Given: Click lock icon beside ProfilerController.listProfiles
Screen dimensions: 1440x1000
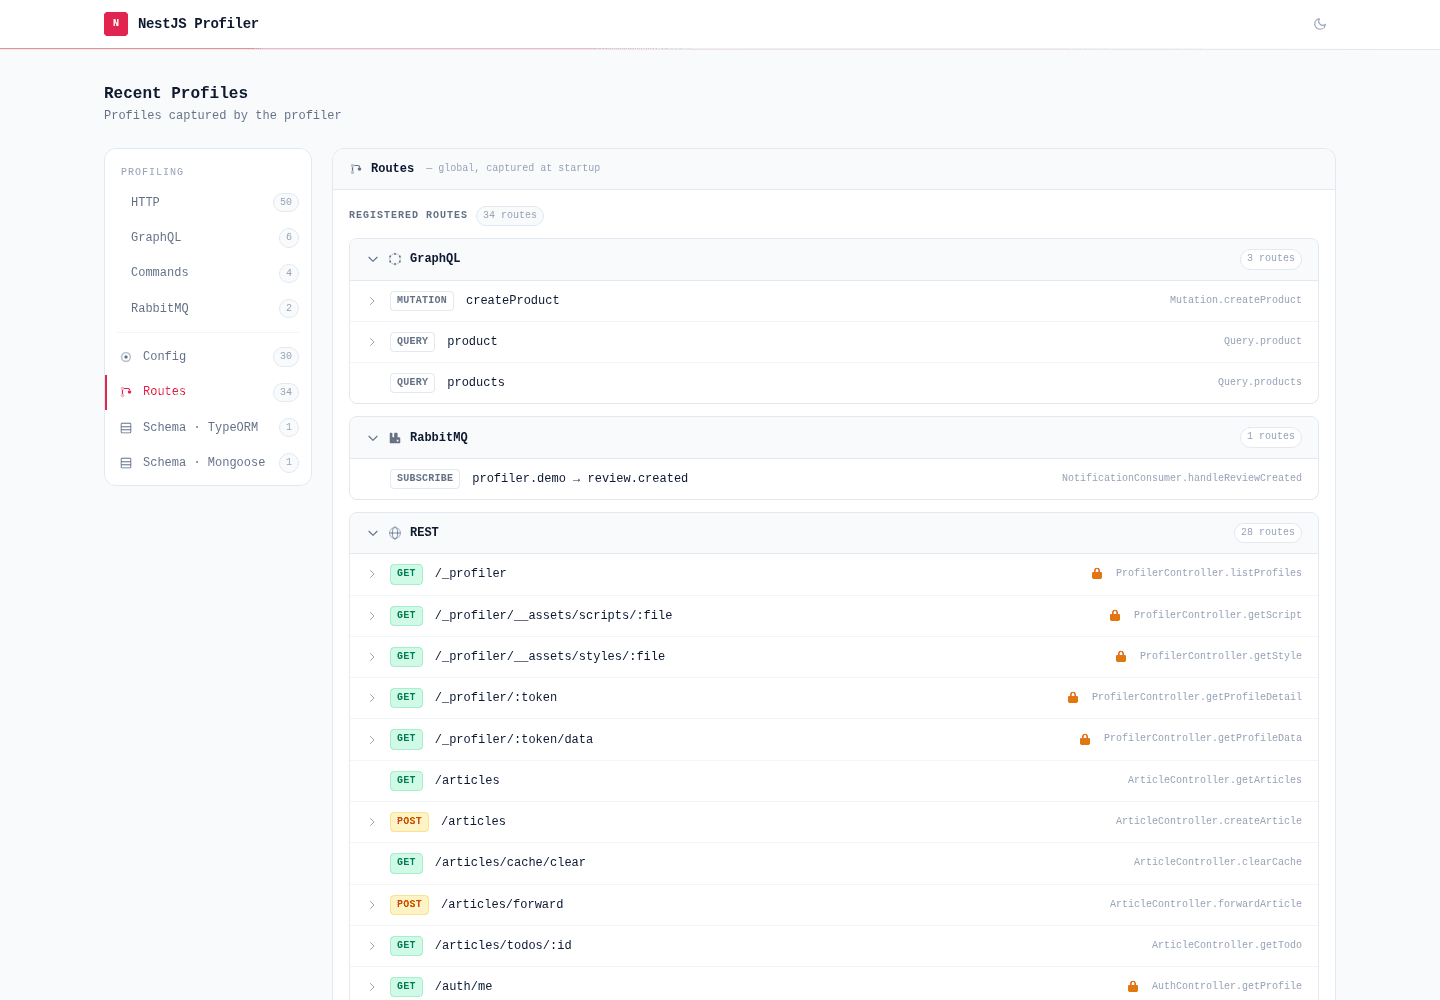Looking at the screenshot, I should tap(1097, 574).
